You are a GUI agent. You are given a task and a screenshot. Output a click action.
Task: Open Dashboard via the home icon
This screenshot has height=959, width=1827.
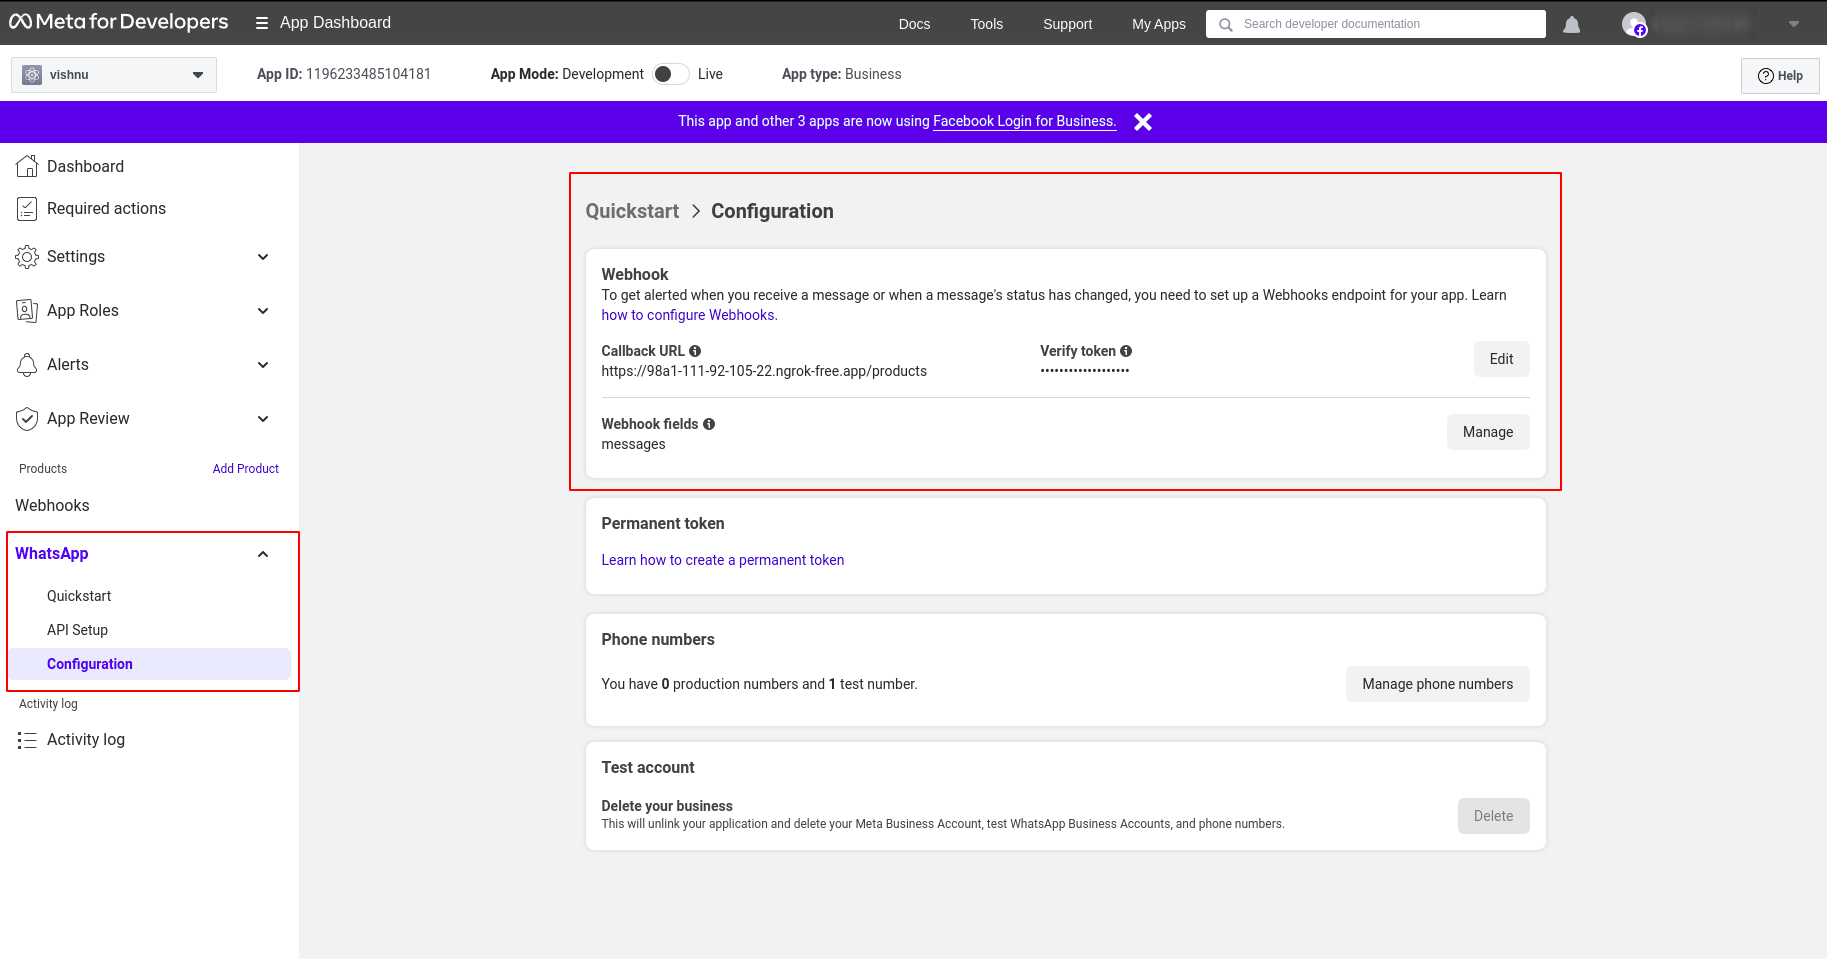27,166
